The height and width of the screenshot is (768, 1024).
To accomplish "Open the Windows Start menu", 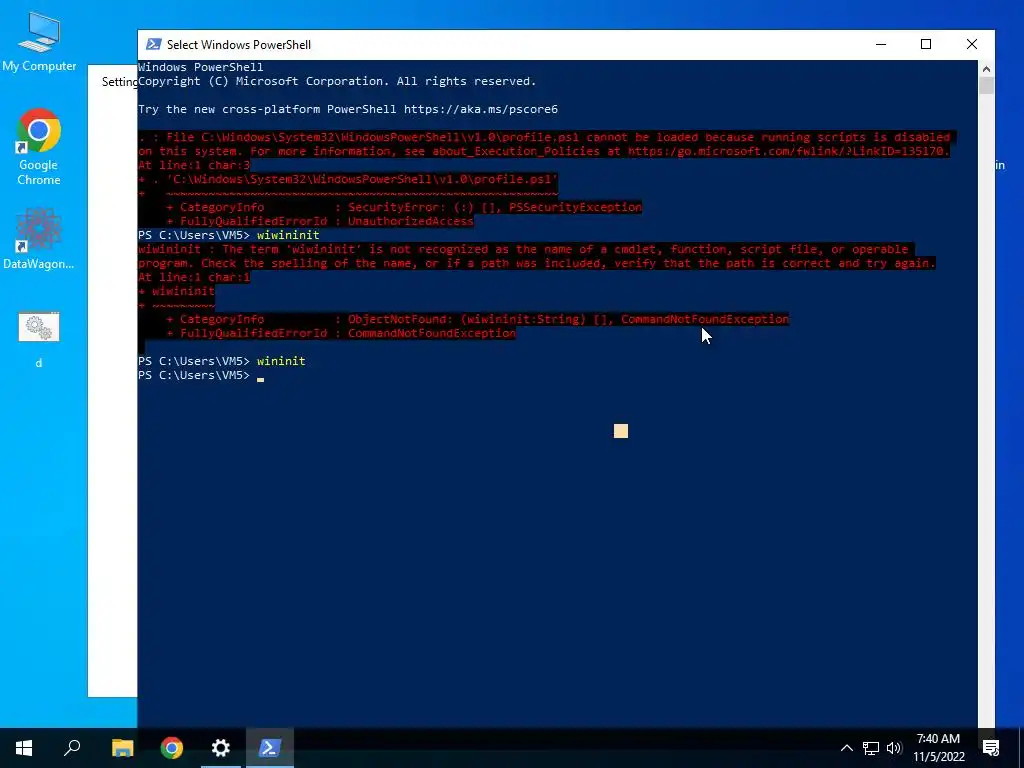I will (x=24, y=748).
